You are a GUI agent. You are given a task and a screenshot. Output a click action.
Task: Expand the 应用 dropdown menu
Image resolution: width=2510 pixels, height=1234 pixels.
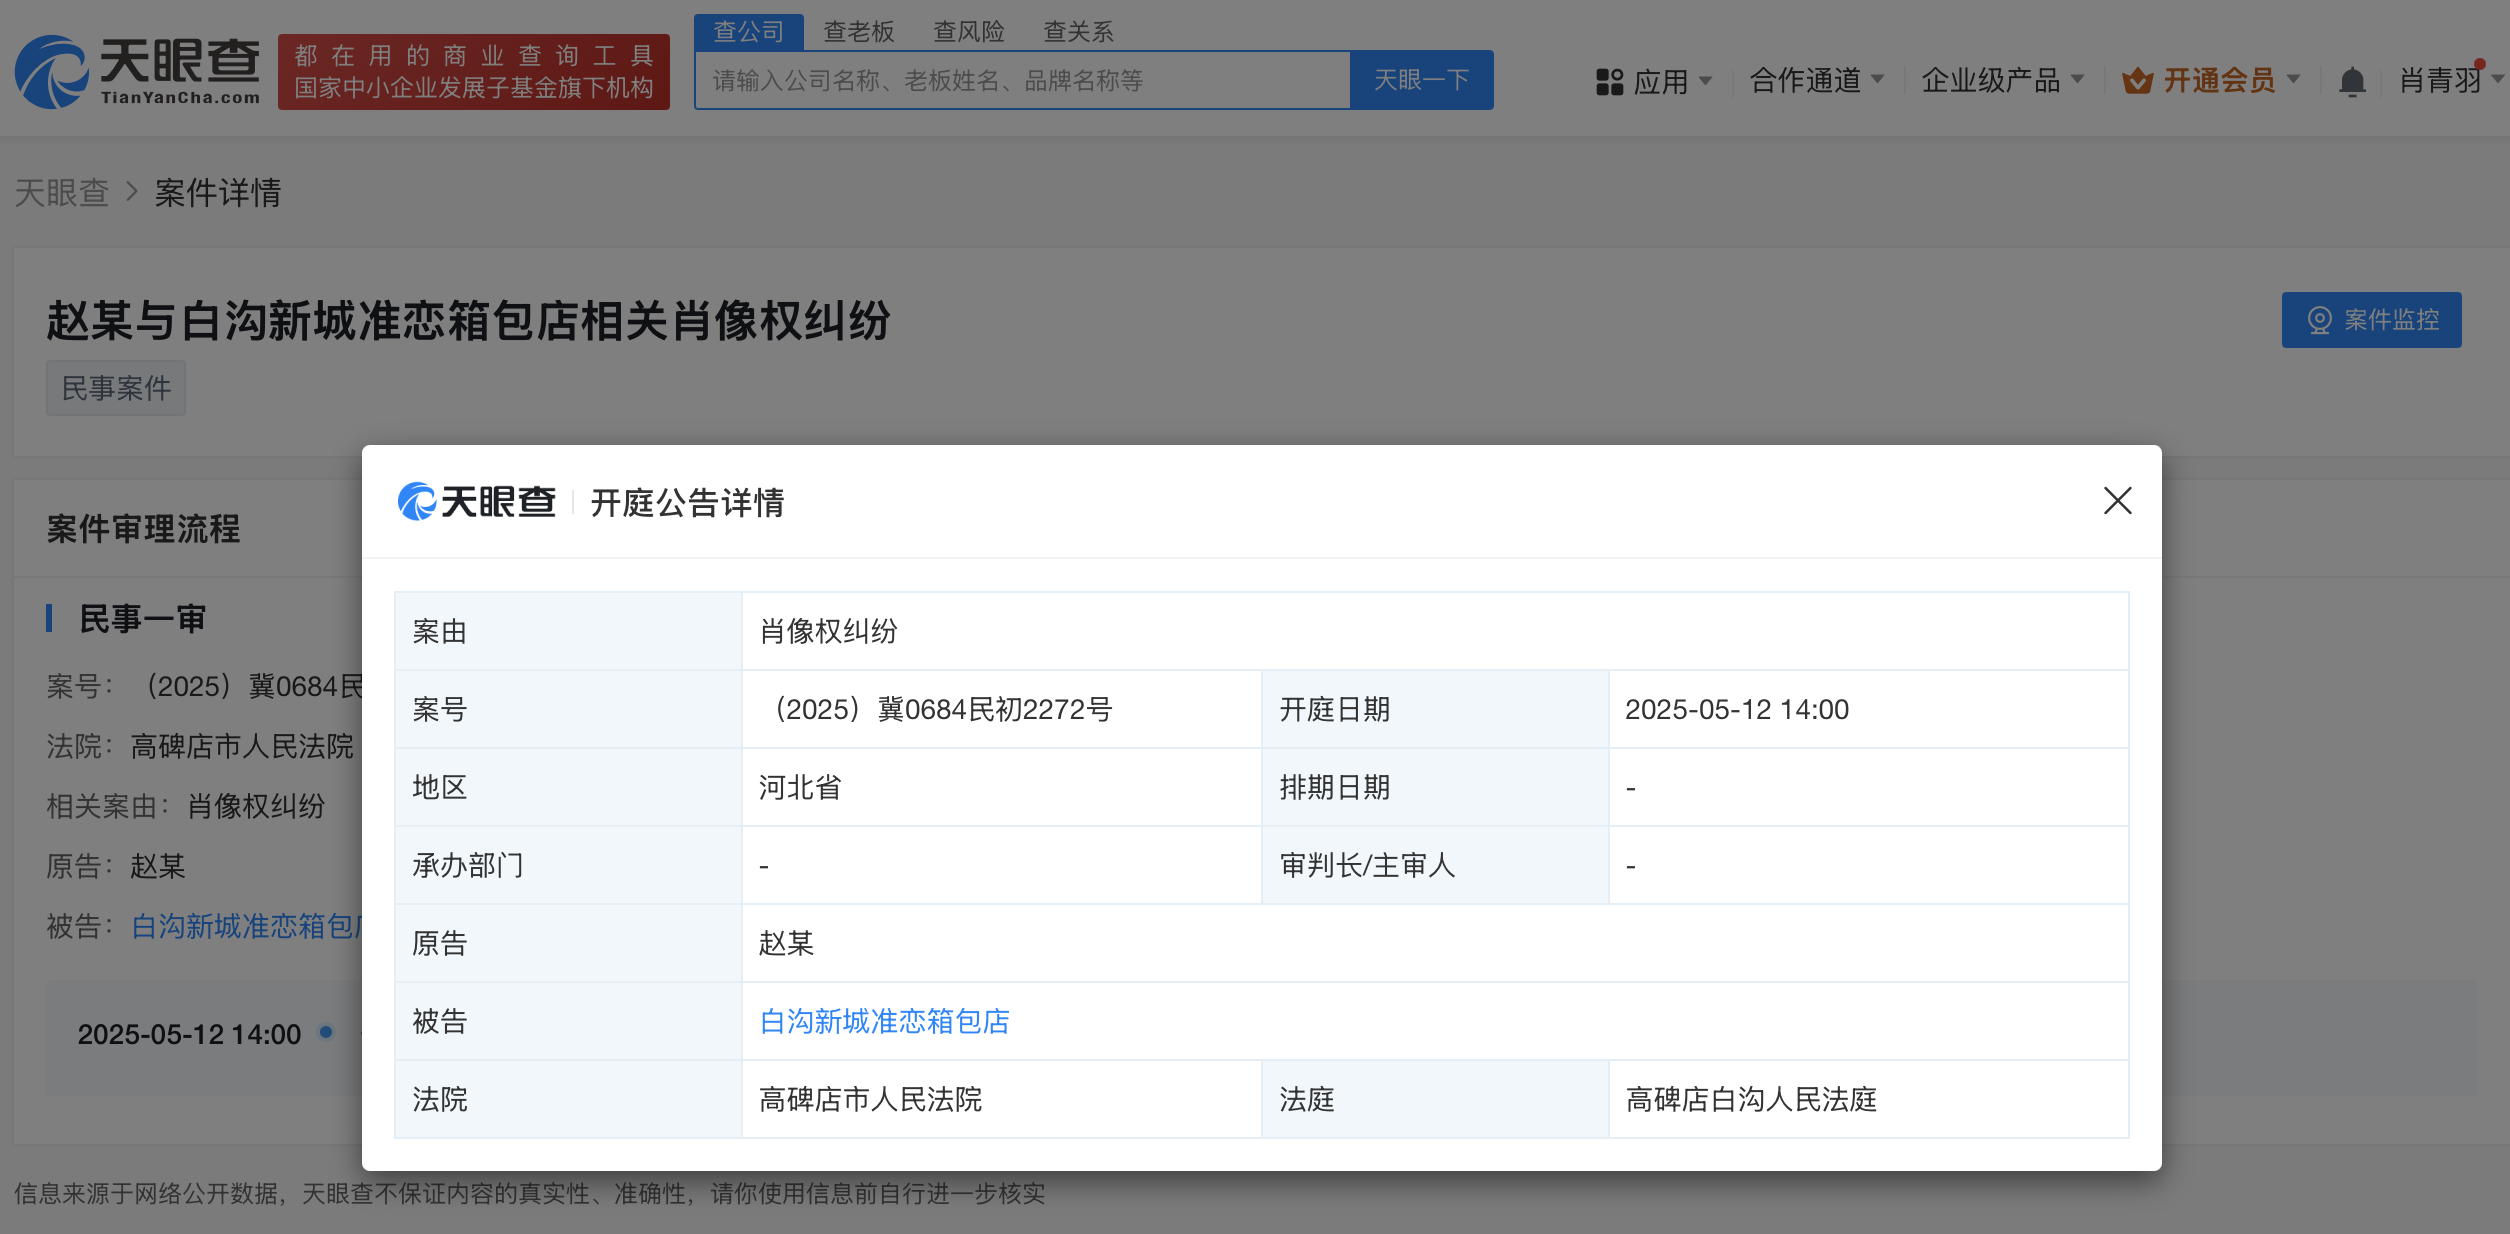click(1660, 81)
